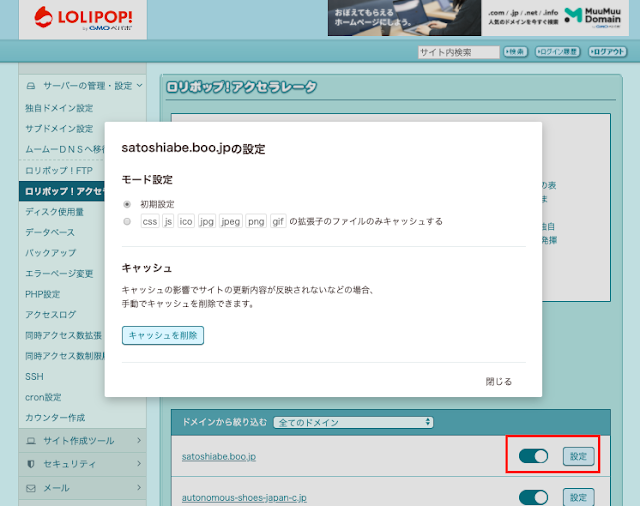Toggle accelerator switch for autonomous-shoes-japan-c.jp
Viewport: 640px width, 506px height.
coord(534,497)
